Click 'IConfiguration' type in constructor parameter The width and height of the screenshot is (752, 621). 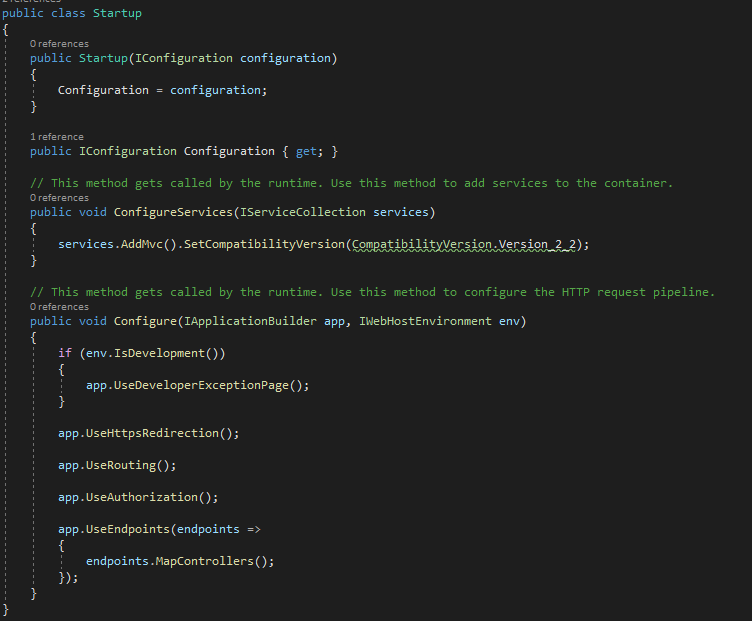[184, 59]
